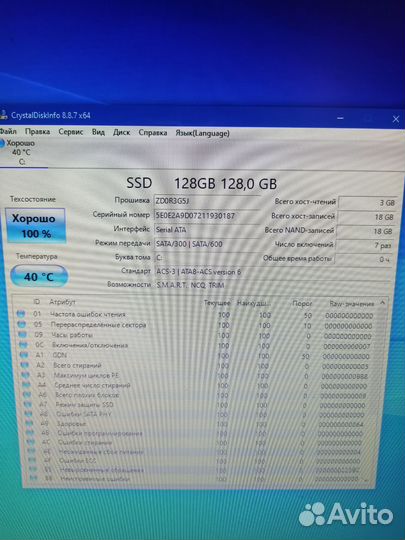Click the scroll up arrow of attribute list
The image size is (405, 540).
(x=383, y=303)
